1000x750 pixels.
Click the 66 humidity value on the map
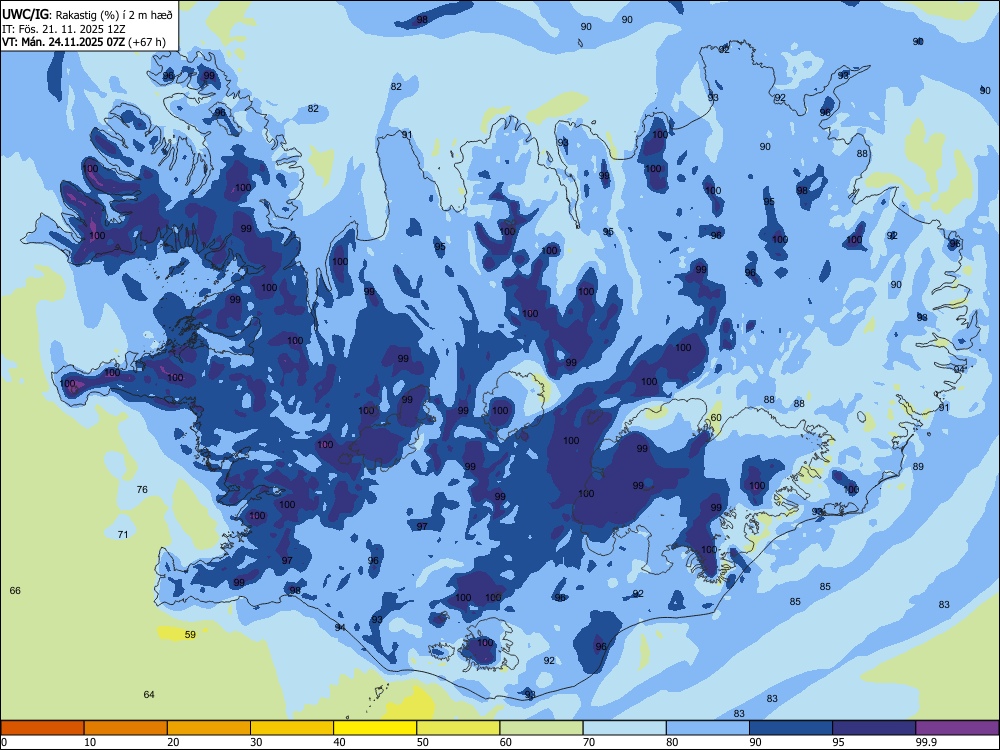(15, 590)
